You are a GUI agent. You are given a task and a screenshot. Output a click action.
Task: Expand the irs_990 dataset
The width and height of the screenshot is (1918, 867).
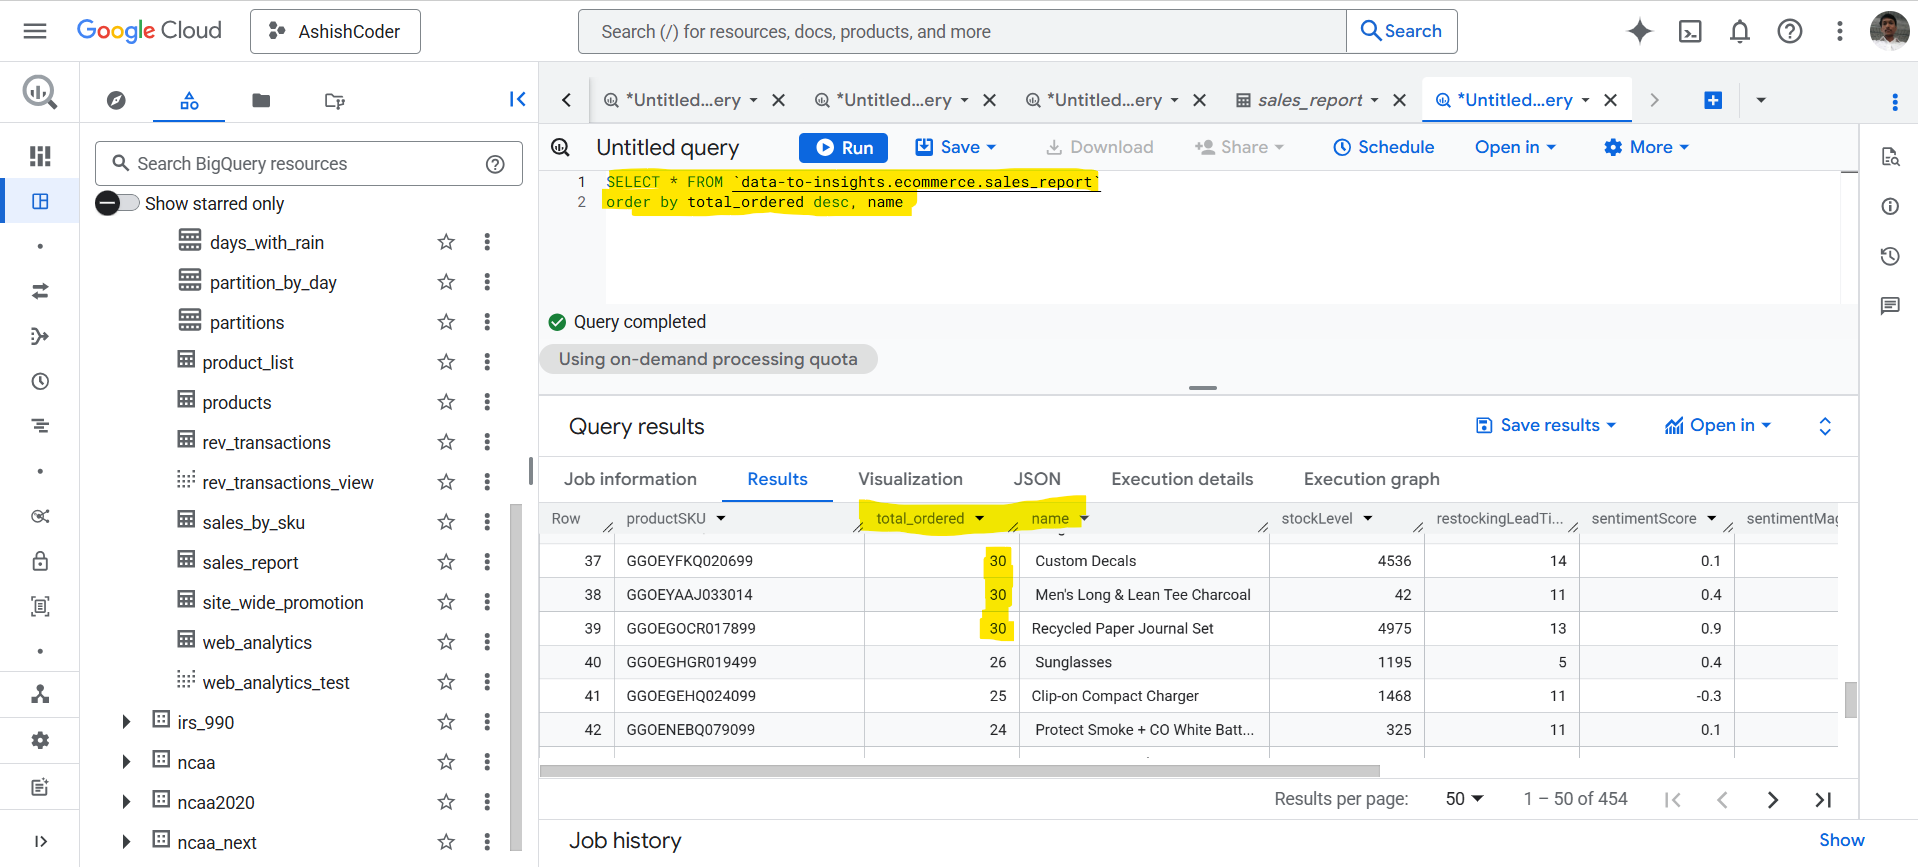(126, 722)
